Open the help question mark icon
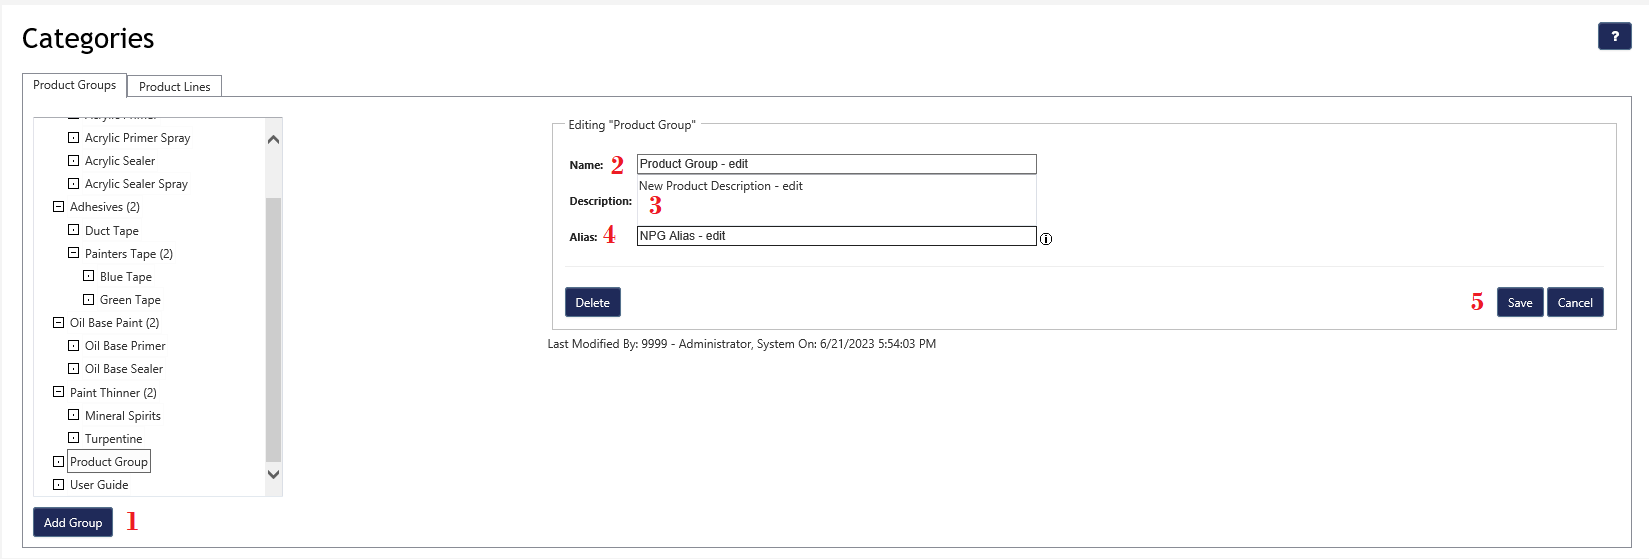The image size is (1649, 559). click(x=1614, y=36)
